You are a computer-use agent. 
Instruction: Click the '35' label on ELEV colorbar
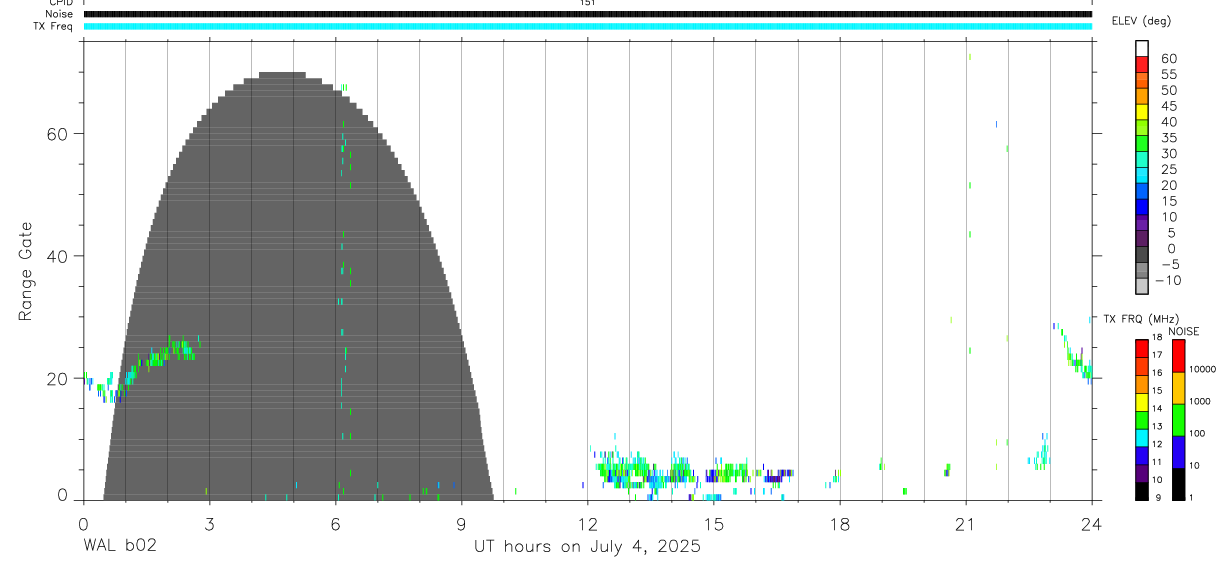point(1168,138)
